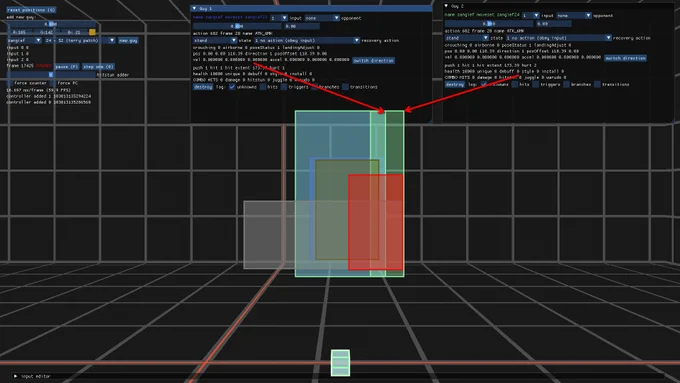Click the ms/frame FPS readout

click(x=38, y=90)
